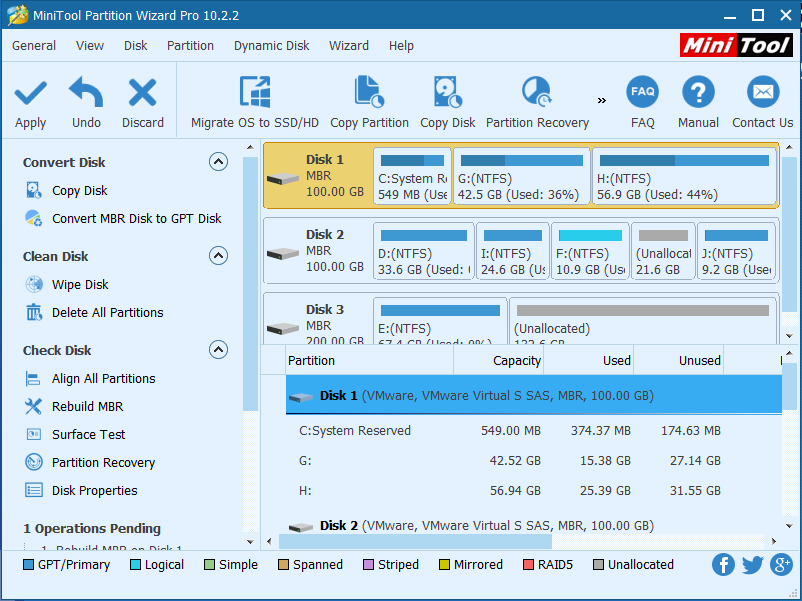Choose Delete All Partitions action
The width and height of the screenshot is (802, 601).
tap(107, 313)
